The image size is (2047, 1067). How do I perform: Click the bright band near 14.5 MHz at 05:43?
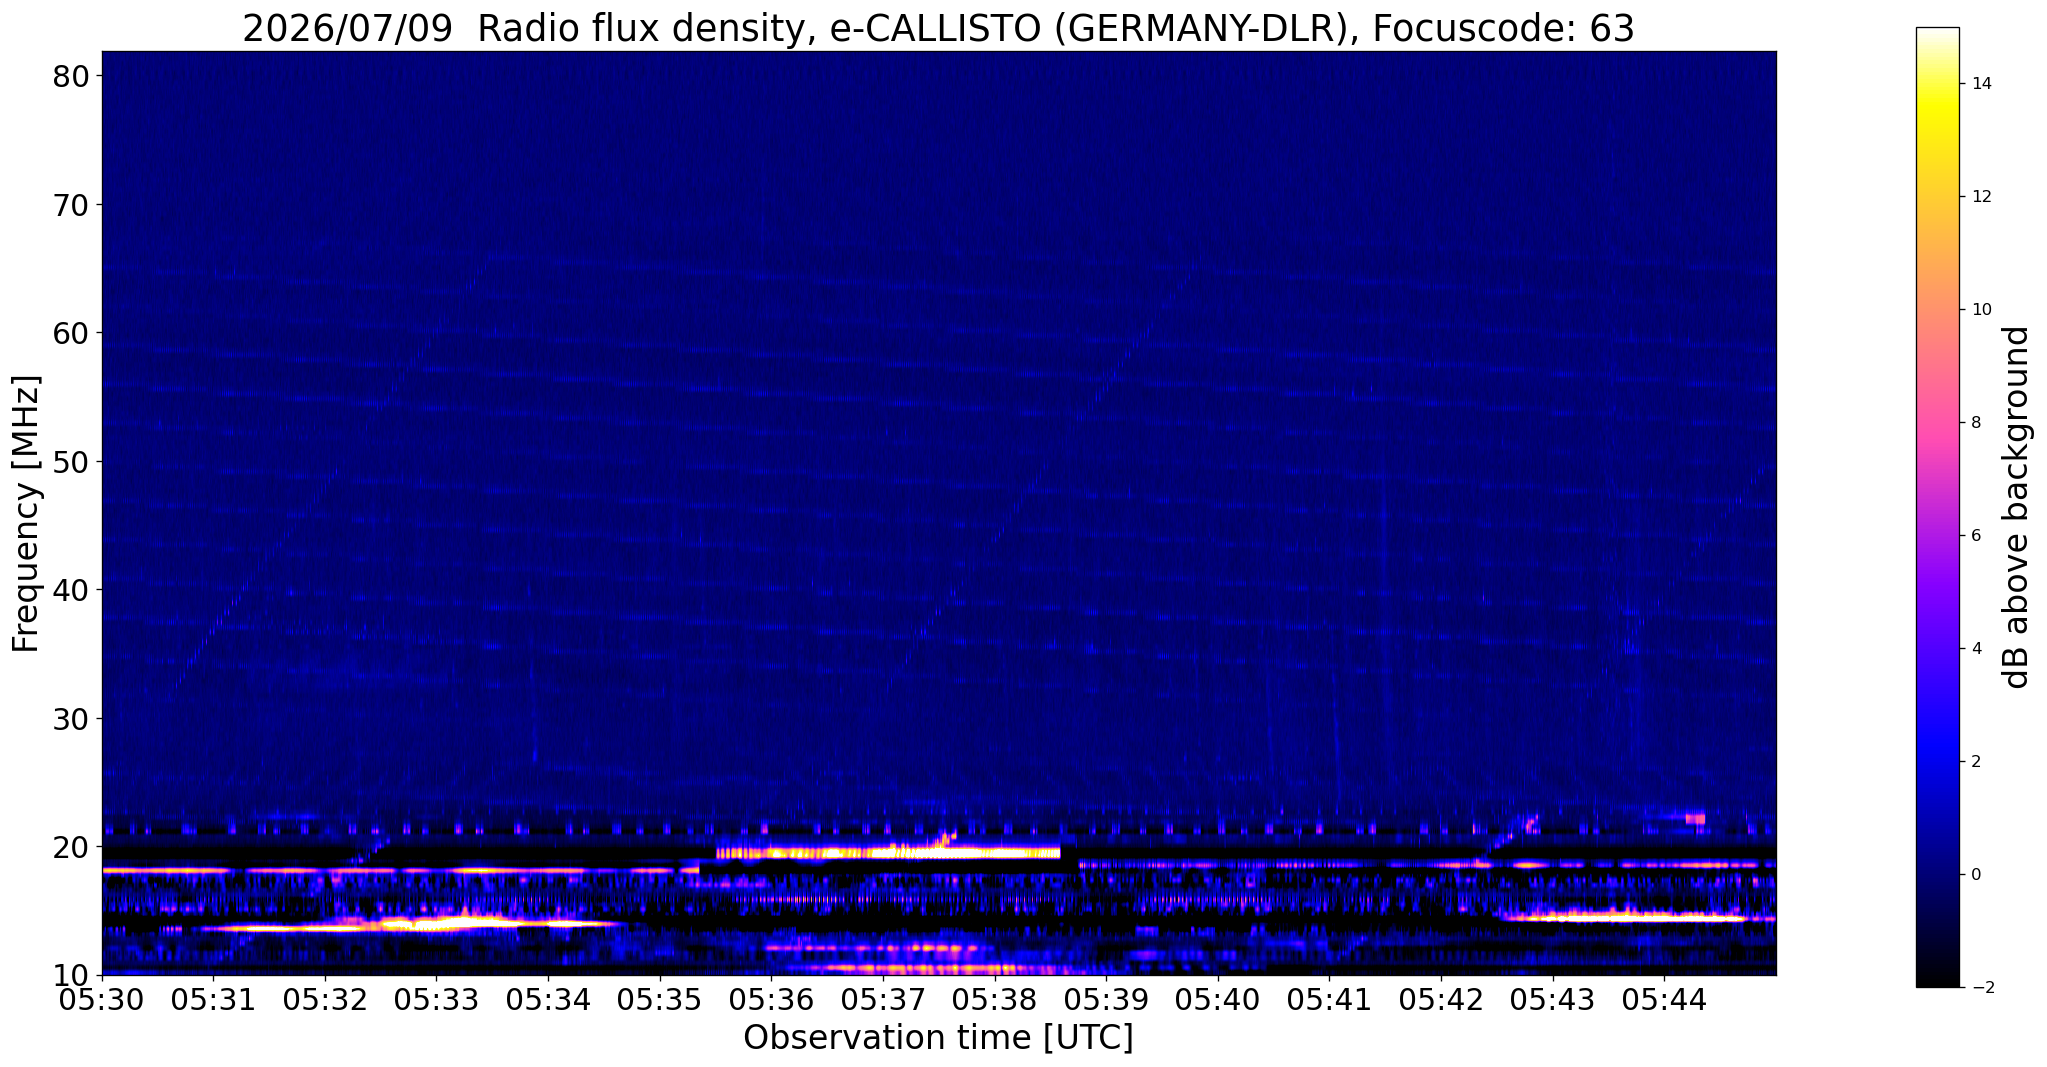(x=1625, y=916)
